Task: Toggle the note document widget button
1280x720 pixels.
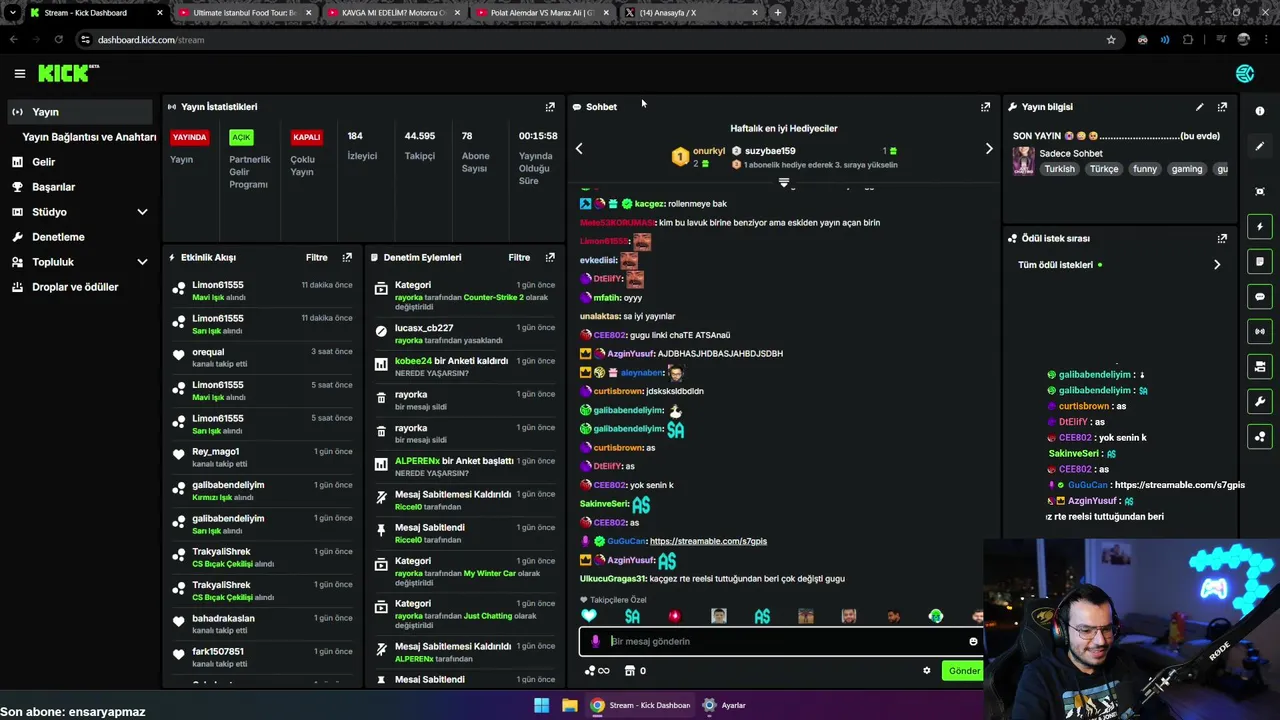Action: pos(1260,262)
